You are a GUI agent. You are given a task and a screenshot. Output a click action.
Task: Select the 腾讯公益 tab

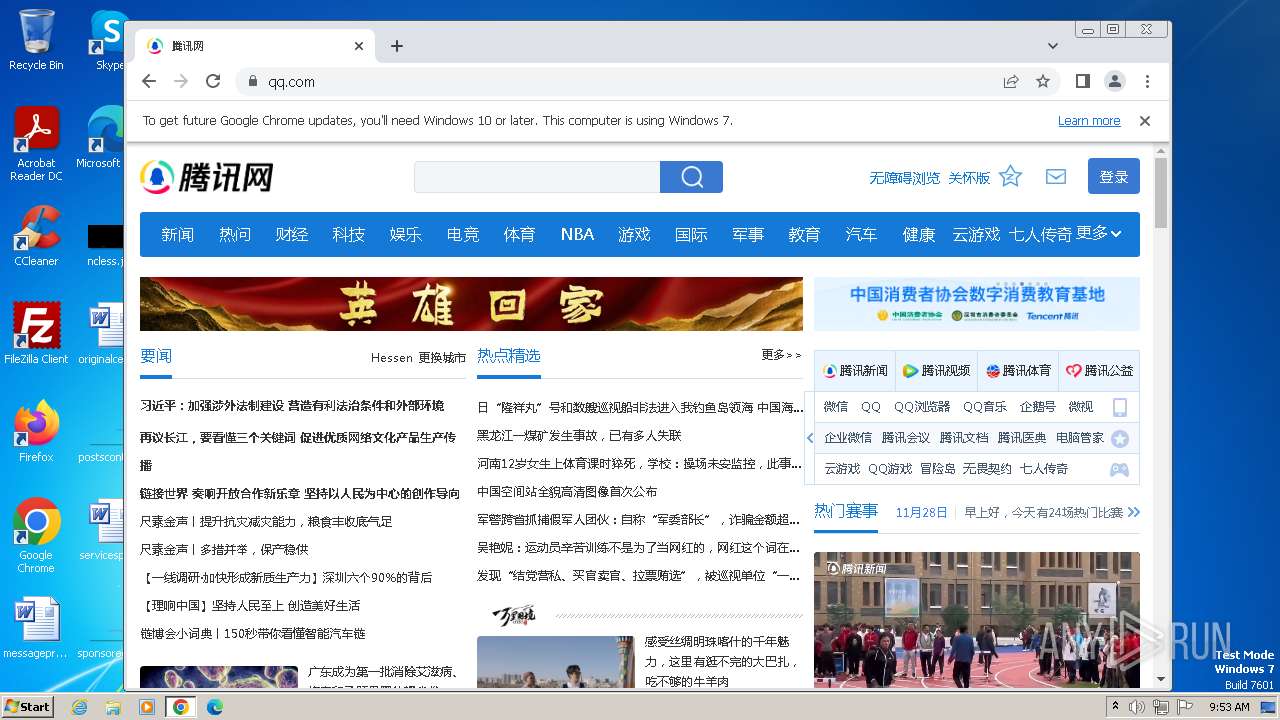pos(1099,370)
